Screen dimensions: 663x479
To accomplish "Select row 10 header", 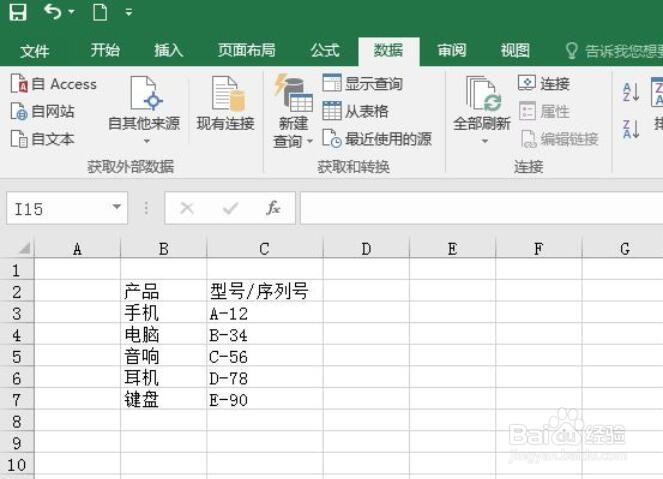I will point(16,464).
